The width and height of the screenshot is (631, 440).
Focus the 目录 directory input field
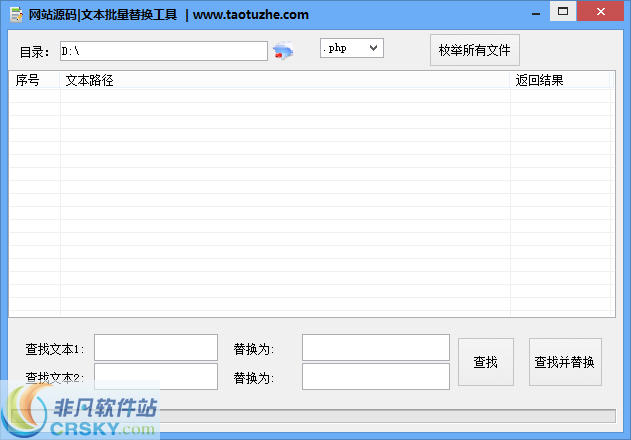pos(164,51)
